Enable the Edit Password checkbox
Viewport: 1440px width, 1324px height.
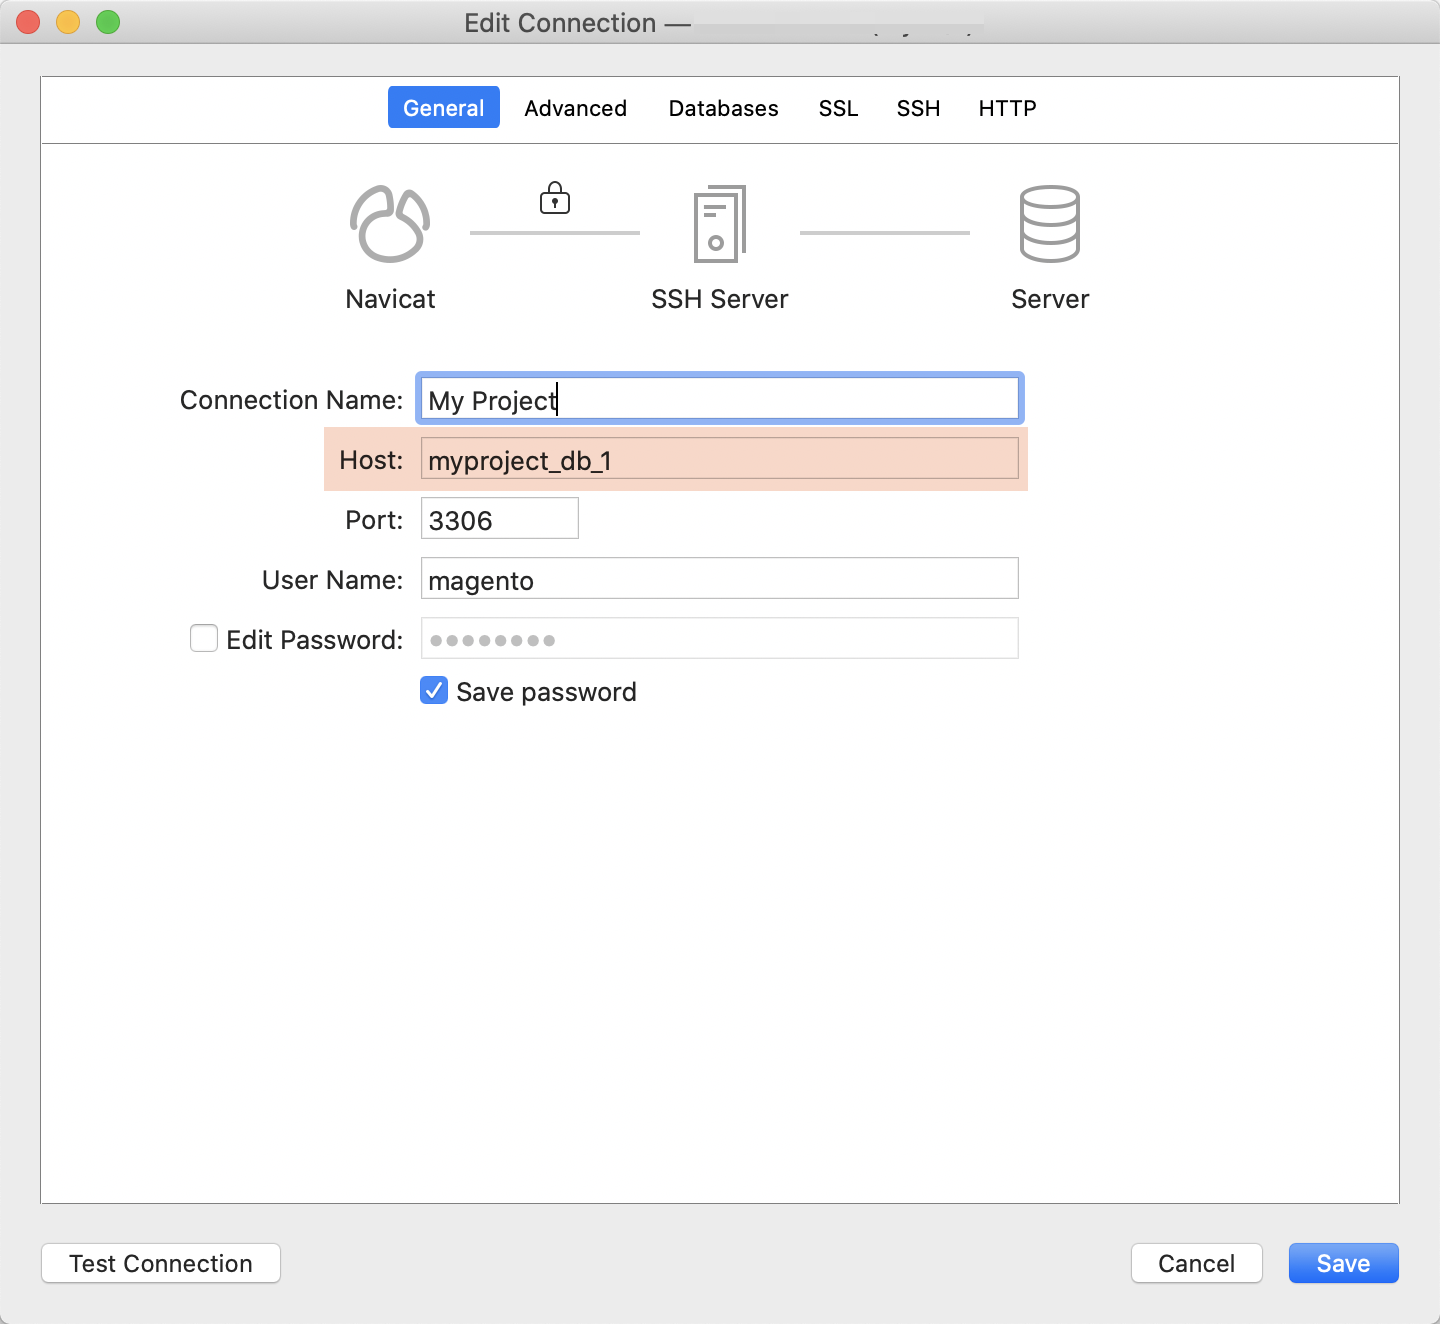pyautogui.click(x=204, y=638)
